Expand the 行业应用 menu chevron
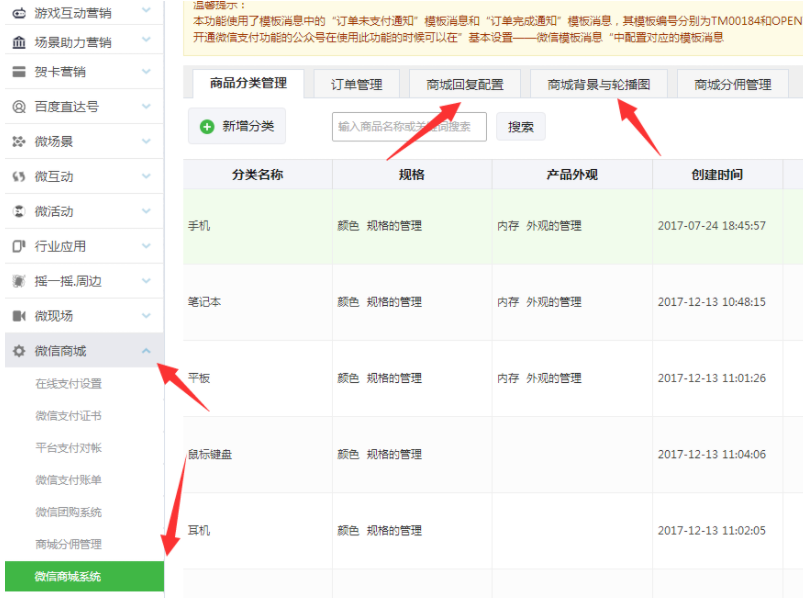803x599 pixels. (147, 245)
